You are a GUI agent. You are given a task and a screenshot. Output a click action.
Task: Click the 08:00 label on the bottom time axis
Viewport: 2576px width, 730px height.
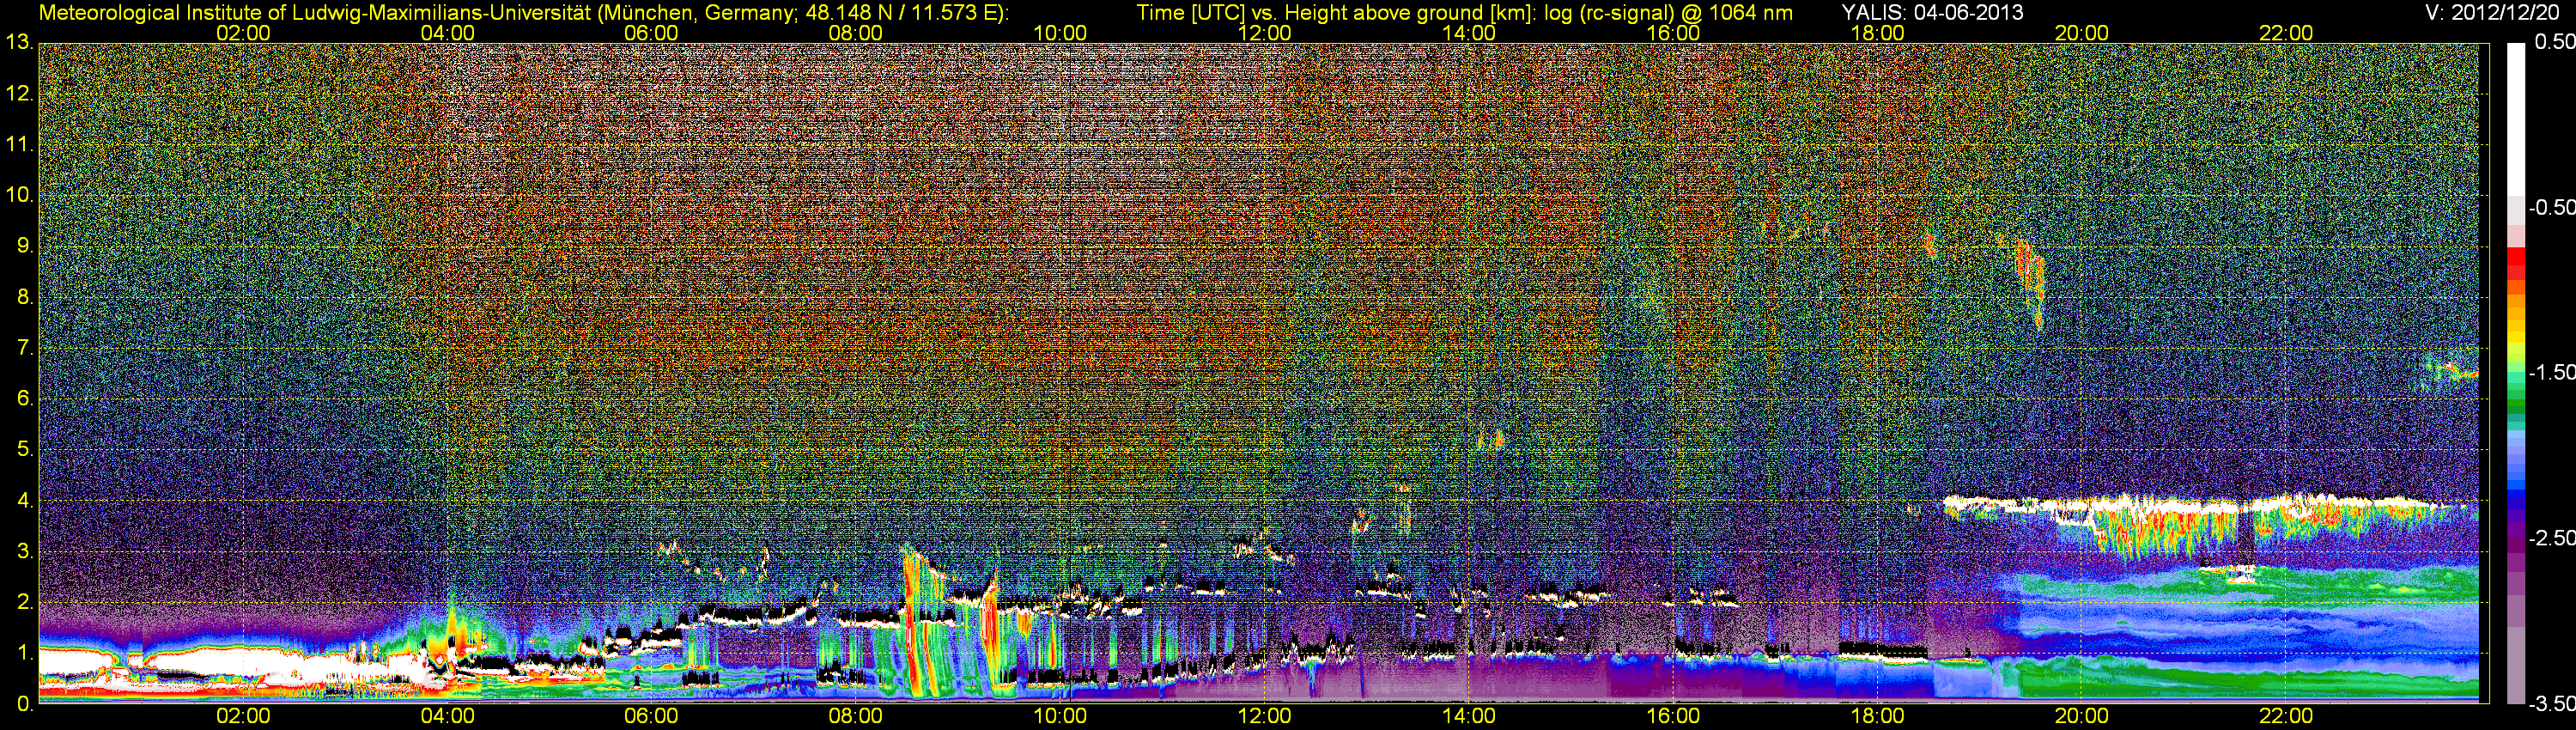coord(855,716)
